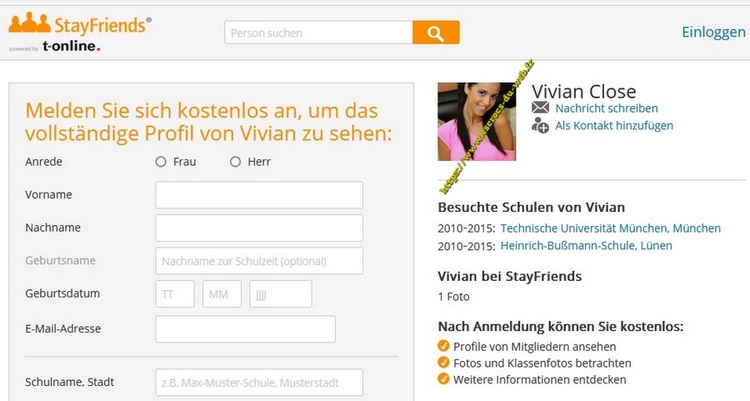Open the Einloggen link
Image resolution: width=750 pixels, height=401 pixels.
[713, 32]
